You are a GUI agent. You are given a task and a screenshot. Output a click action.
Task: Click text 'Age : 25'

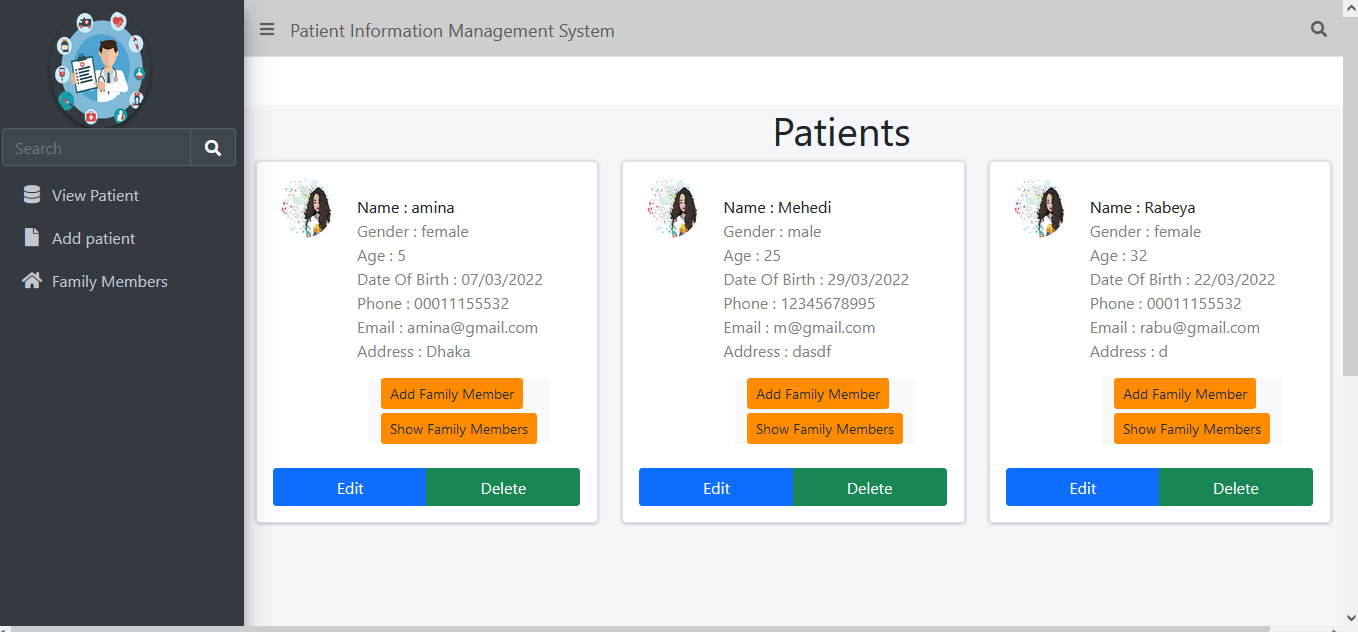(752, 256)
